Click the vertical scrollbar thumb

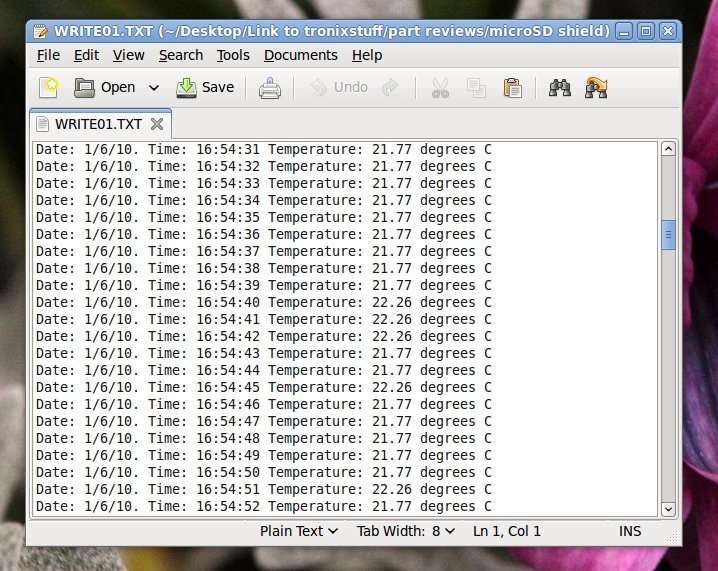(668, 236)
